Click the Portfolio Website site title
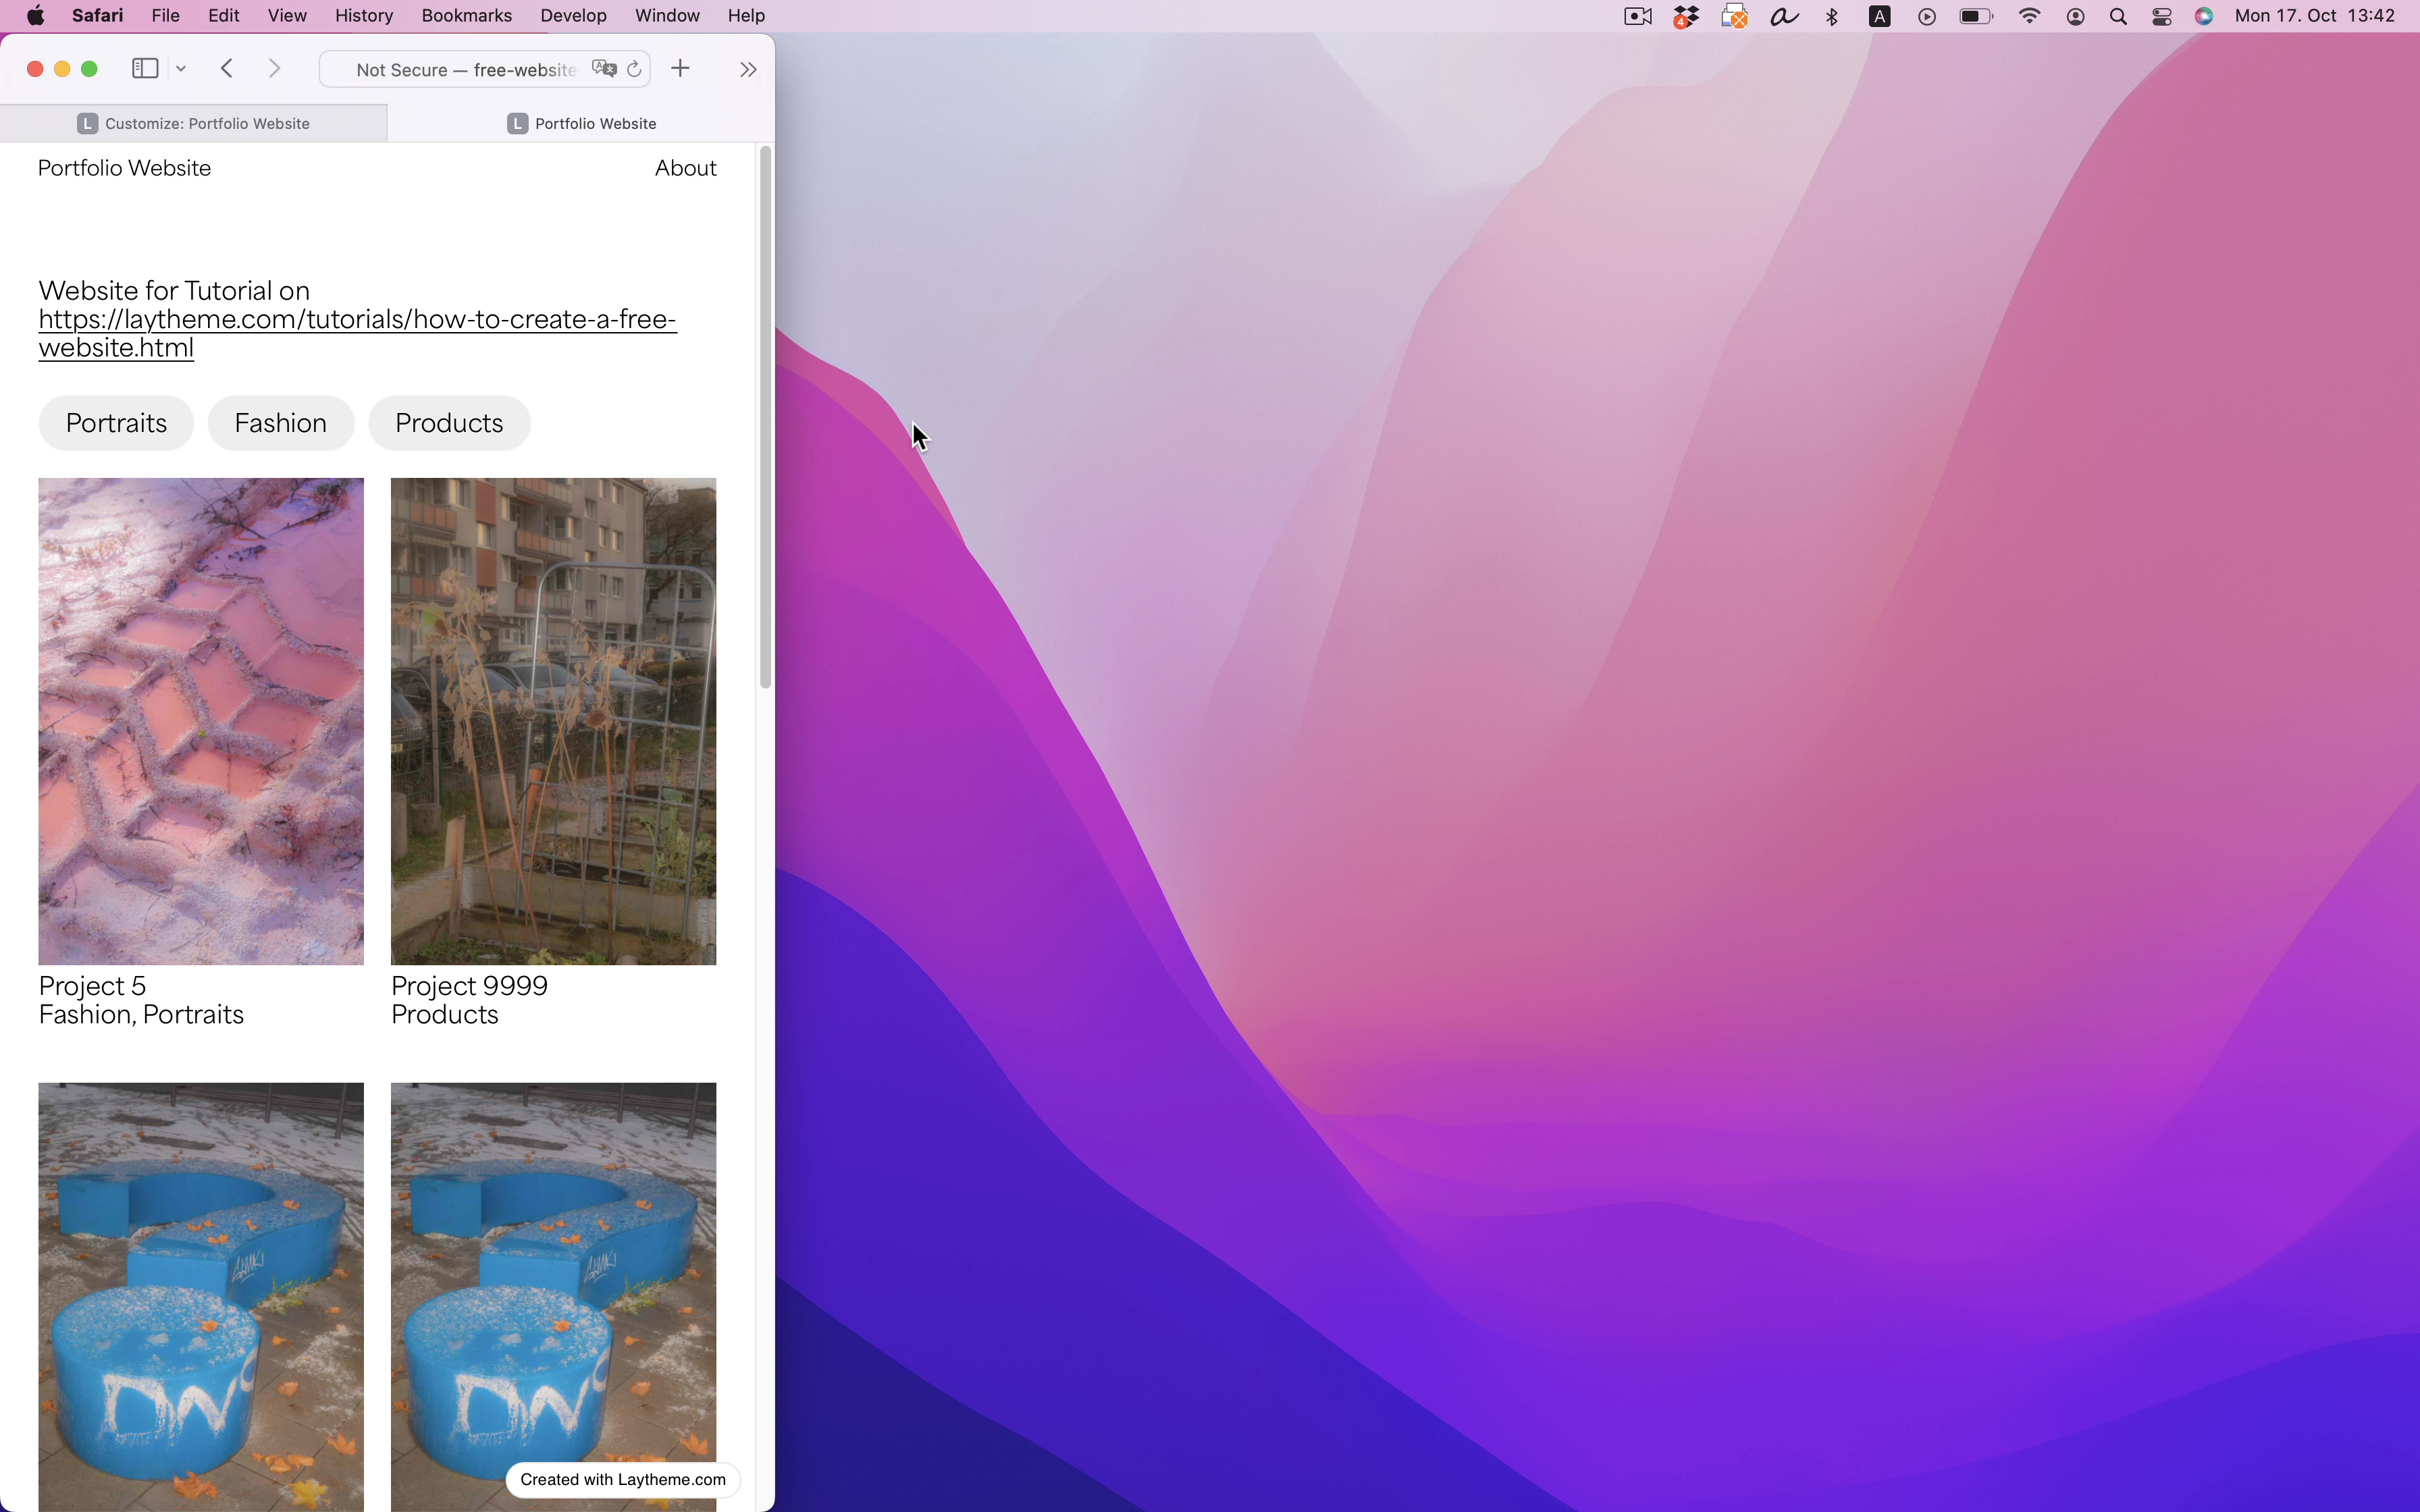2420x1512 pixels. pos(125,168)
